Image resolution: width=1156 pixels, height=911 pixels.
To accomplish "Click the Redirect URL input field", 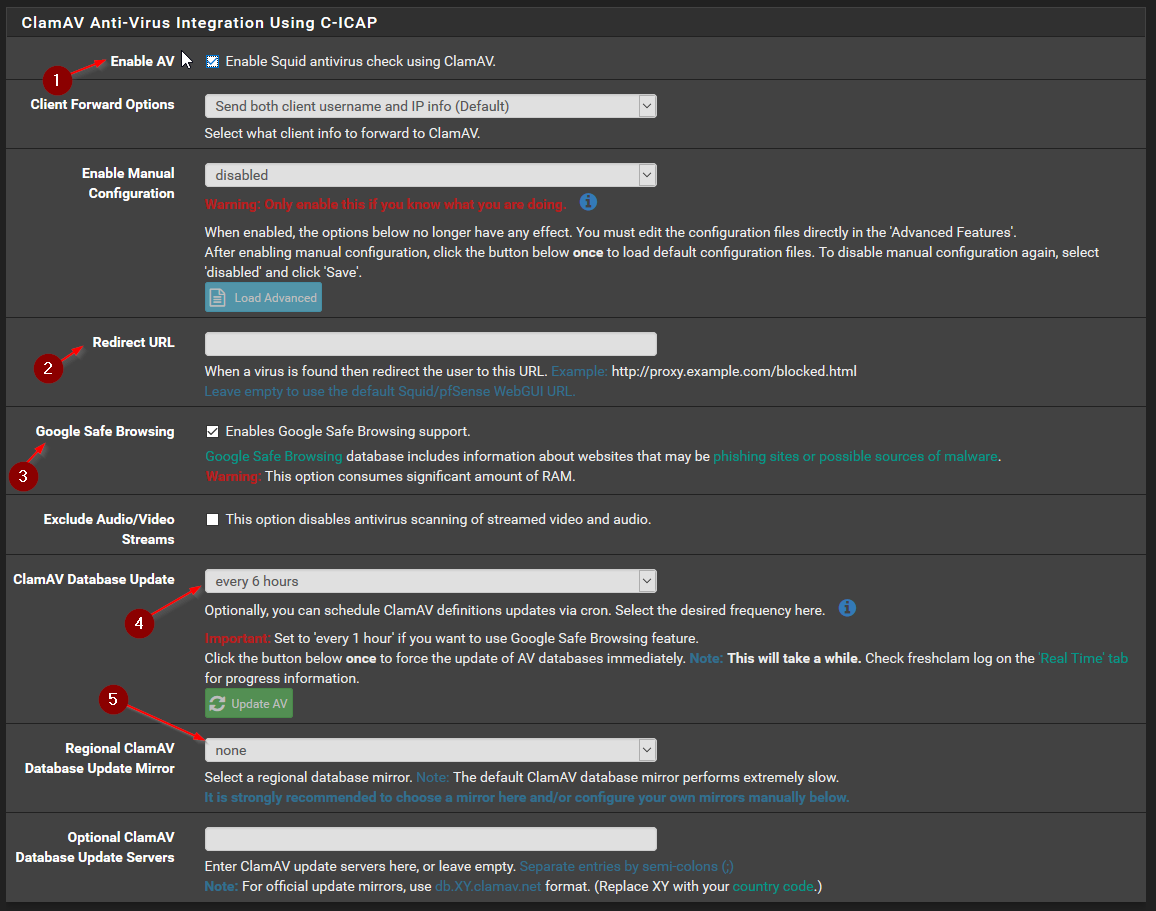I will (x=431, y=344).
